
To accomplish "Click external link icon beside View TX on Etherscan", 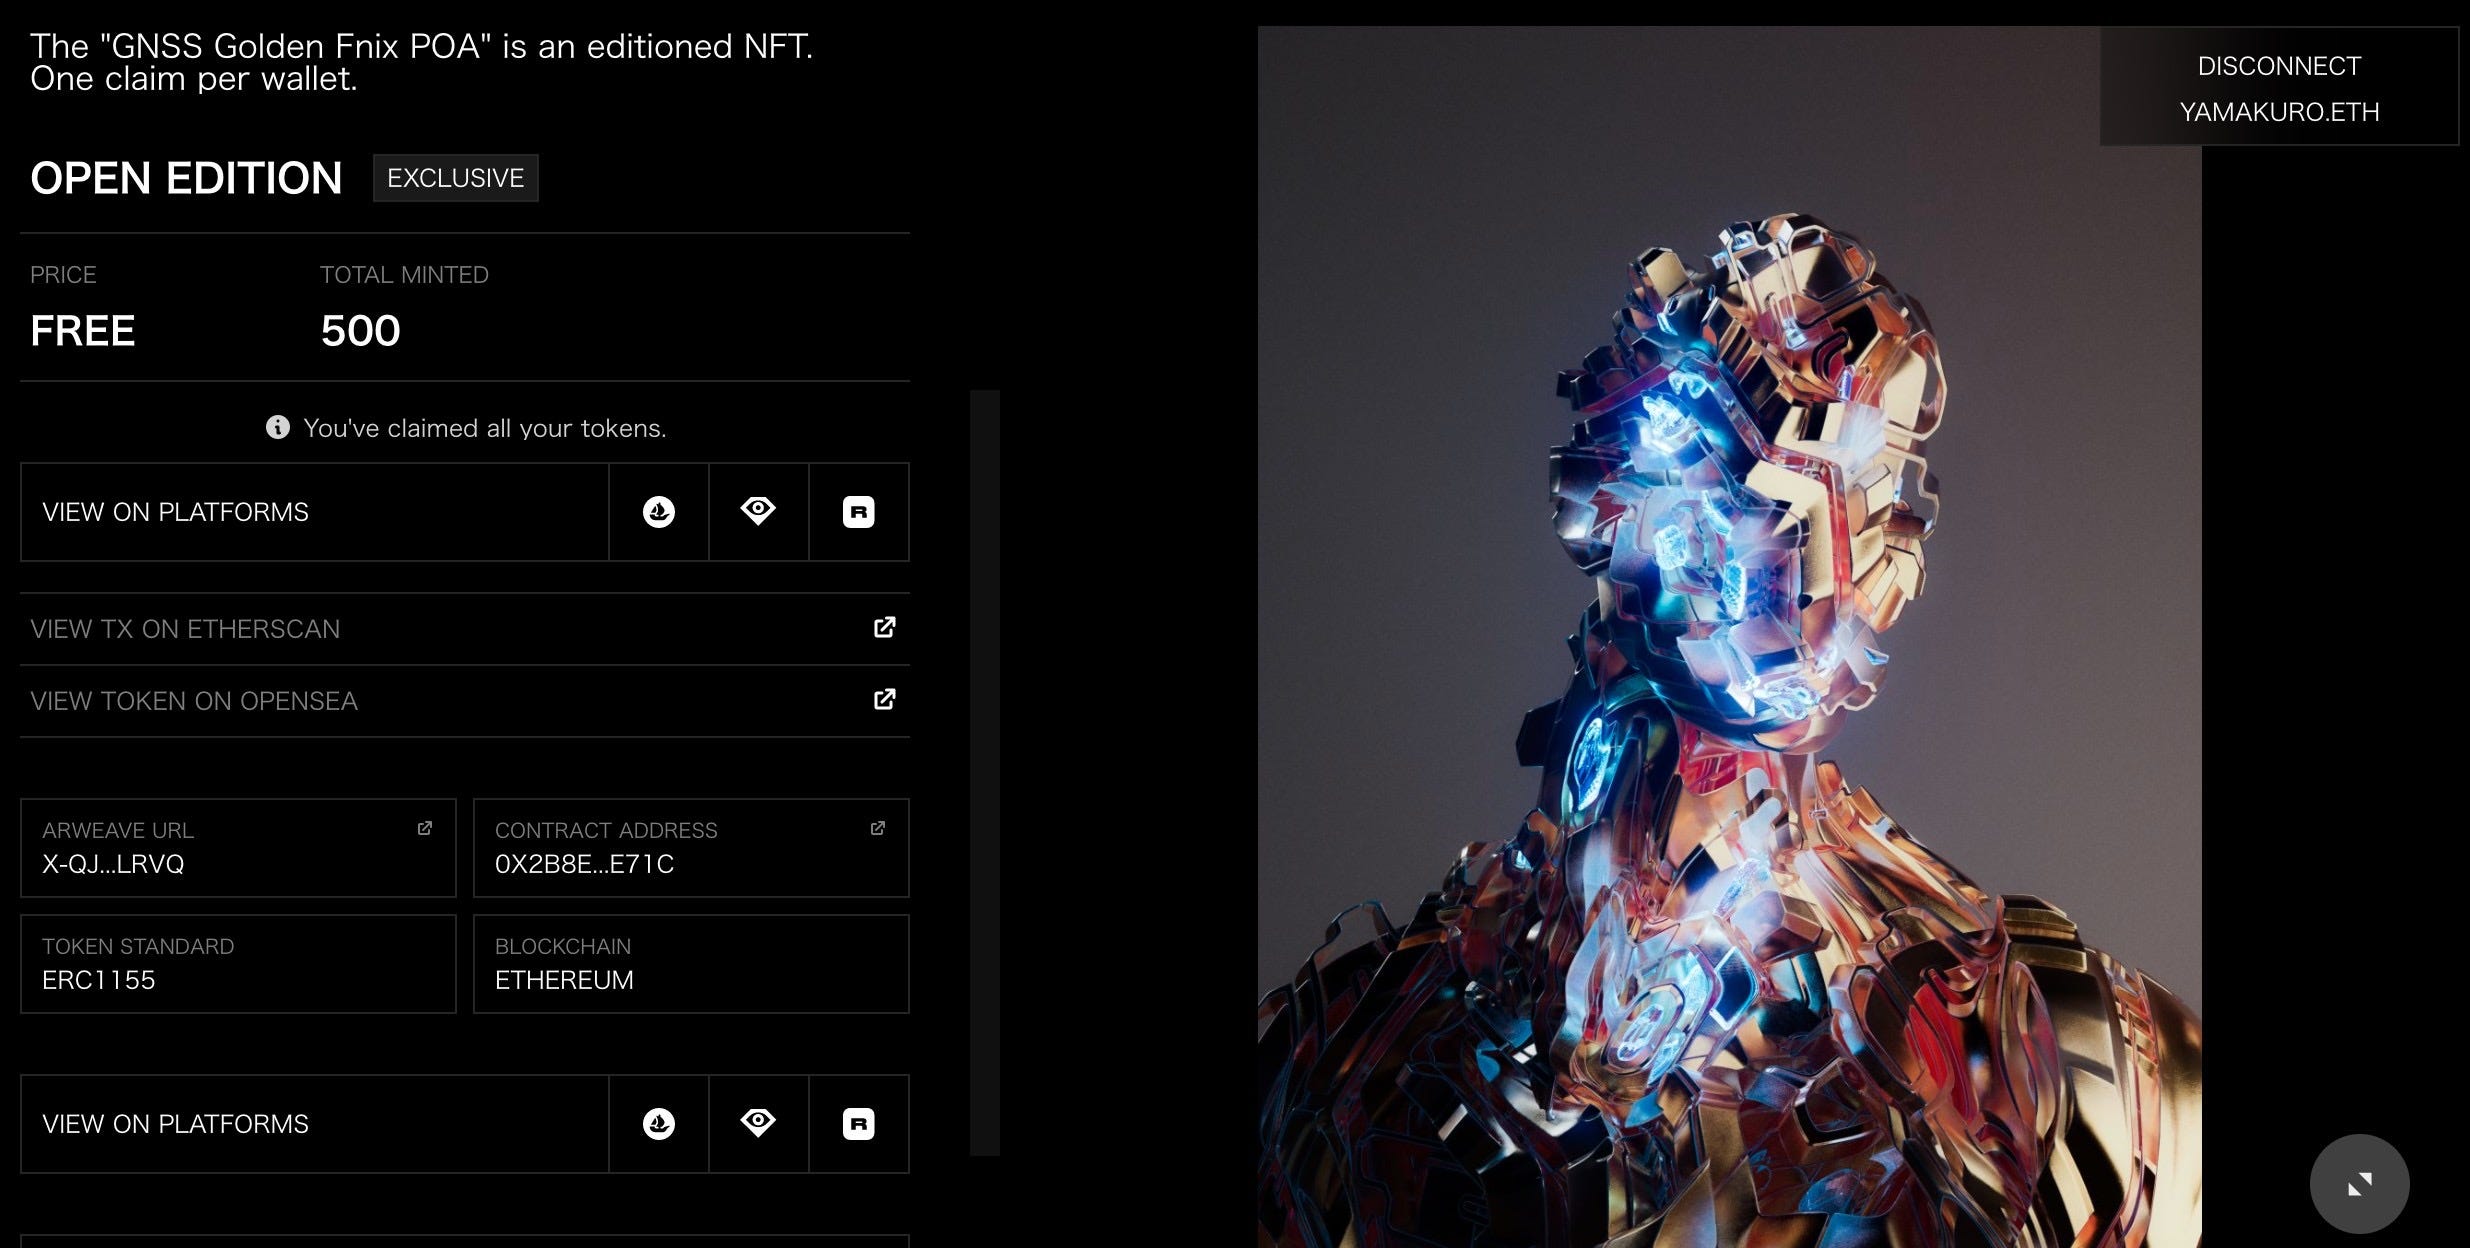I will tap(885, 627).
